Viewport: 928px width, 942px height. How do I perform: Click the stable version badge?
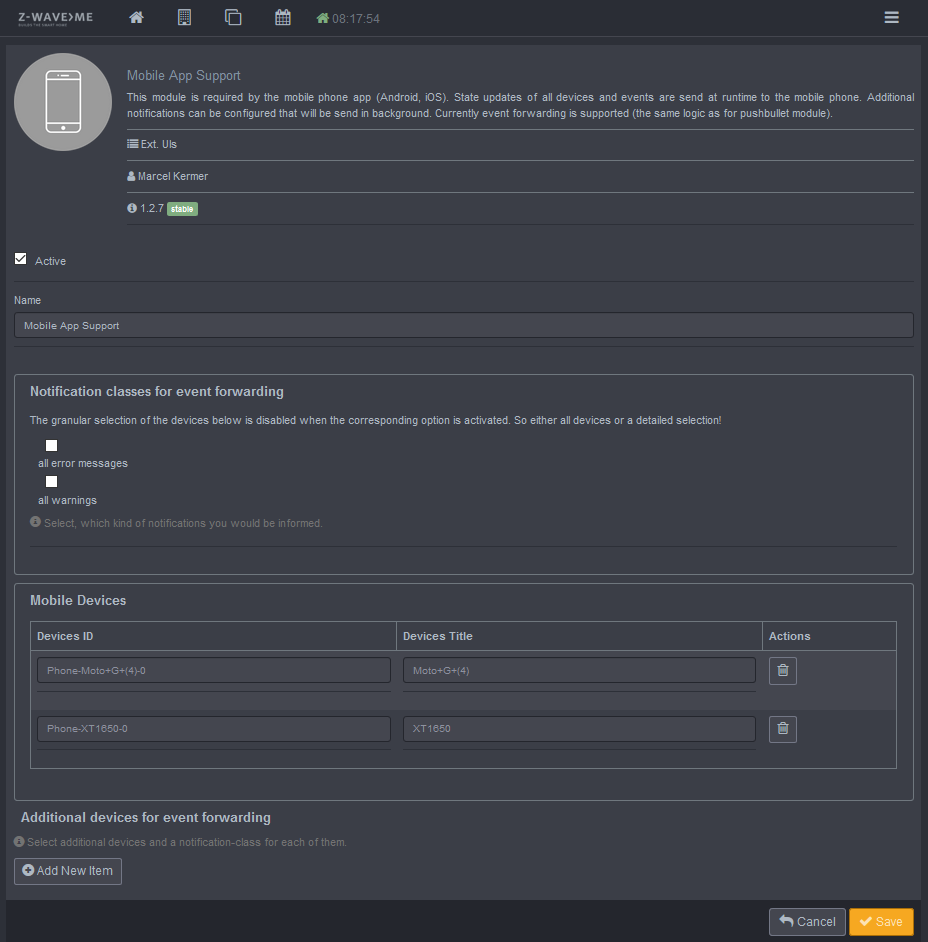[182, 209]
